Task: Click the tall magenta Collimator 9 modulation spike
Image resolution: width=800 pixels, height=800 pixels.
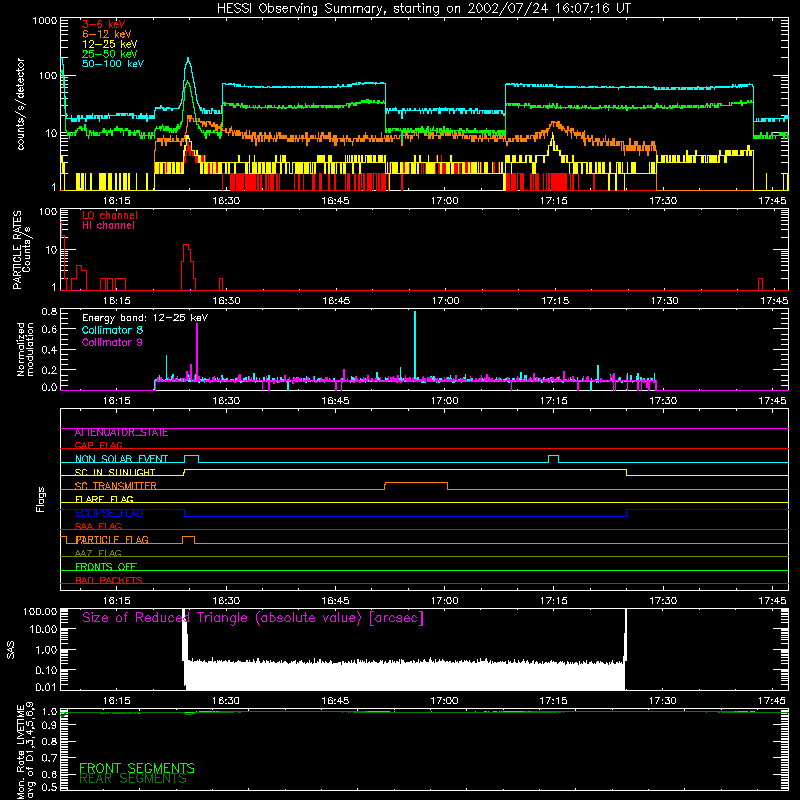Action: 197,351
